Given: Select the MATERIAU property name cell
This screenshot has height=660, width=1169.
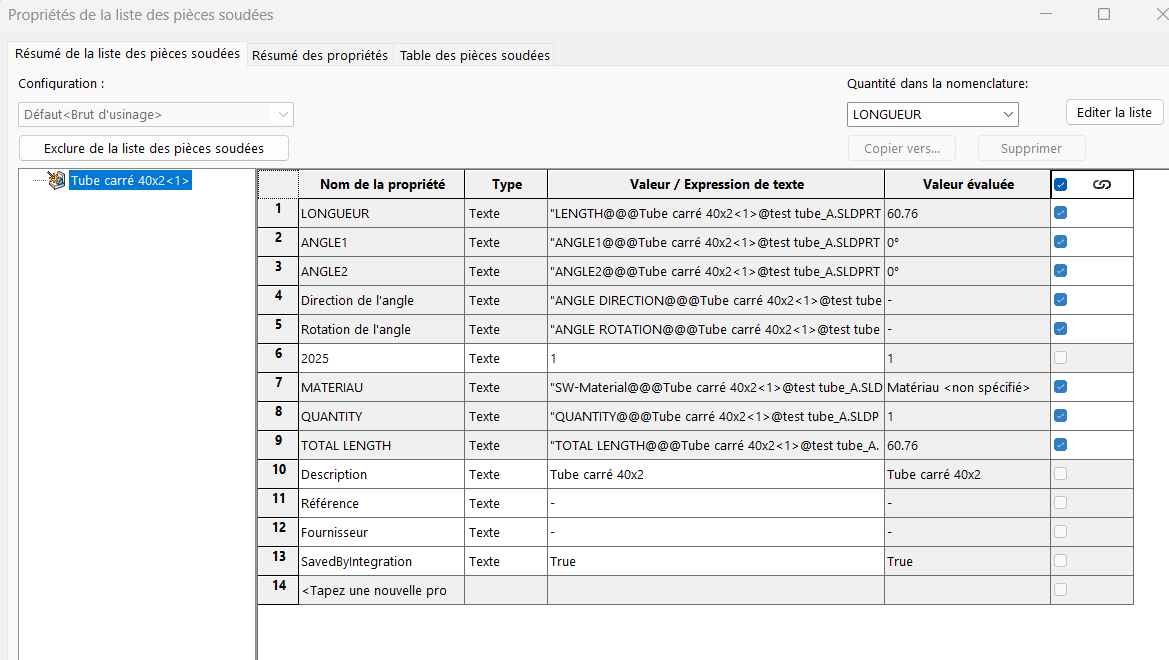Looking at the screenshot, I should tap(381, 387).
